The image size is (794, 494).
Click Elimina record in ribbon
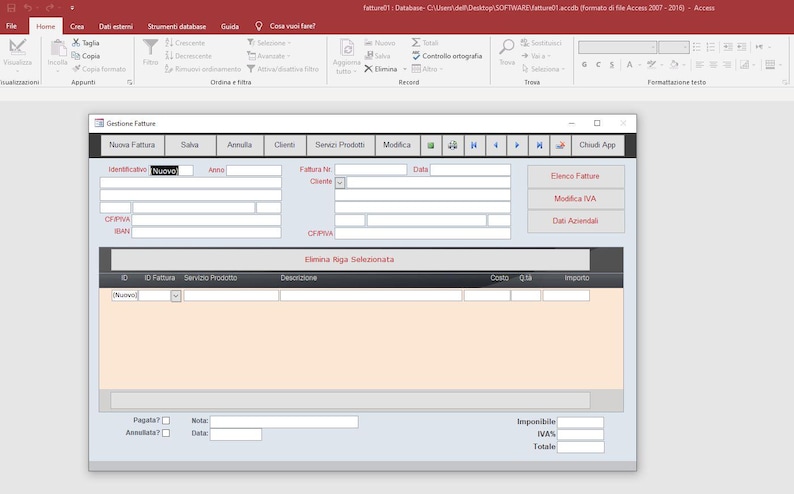point(381,69)
